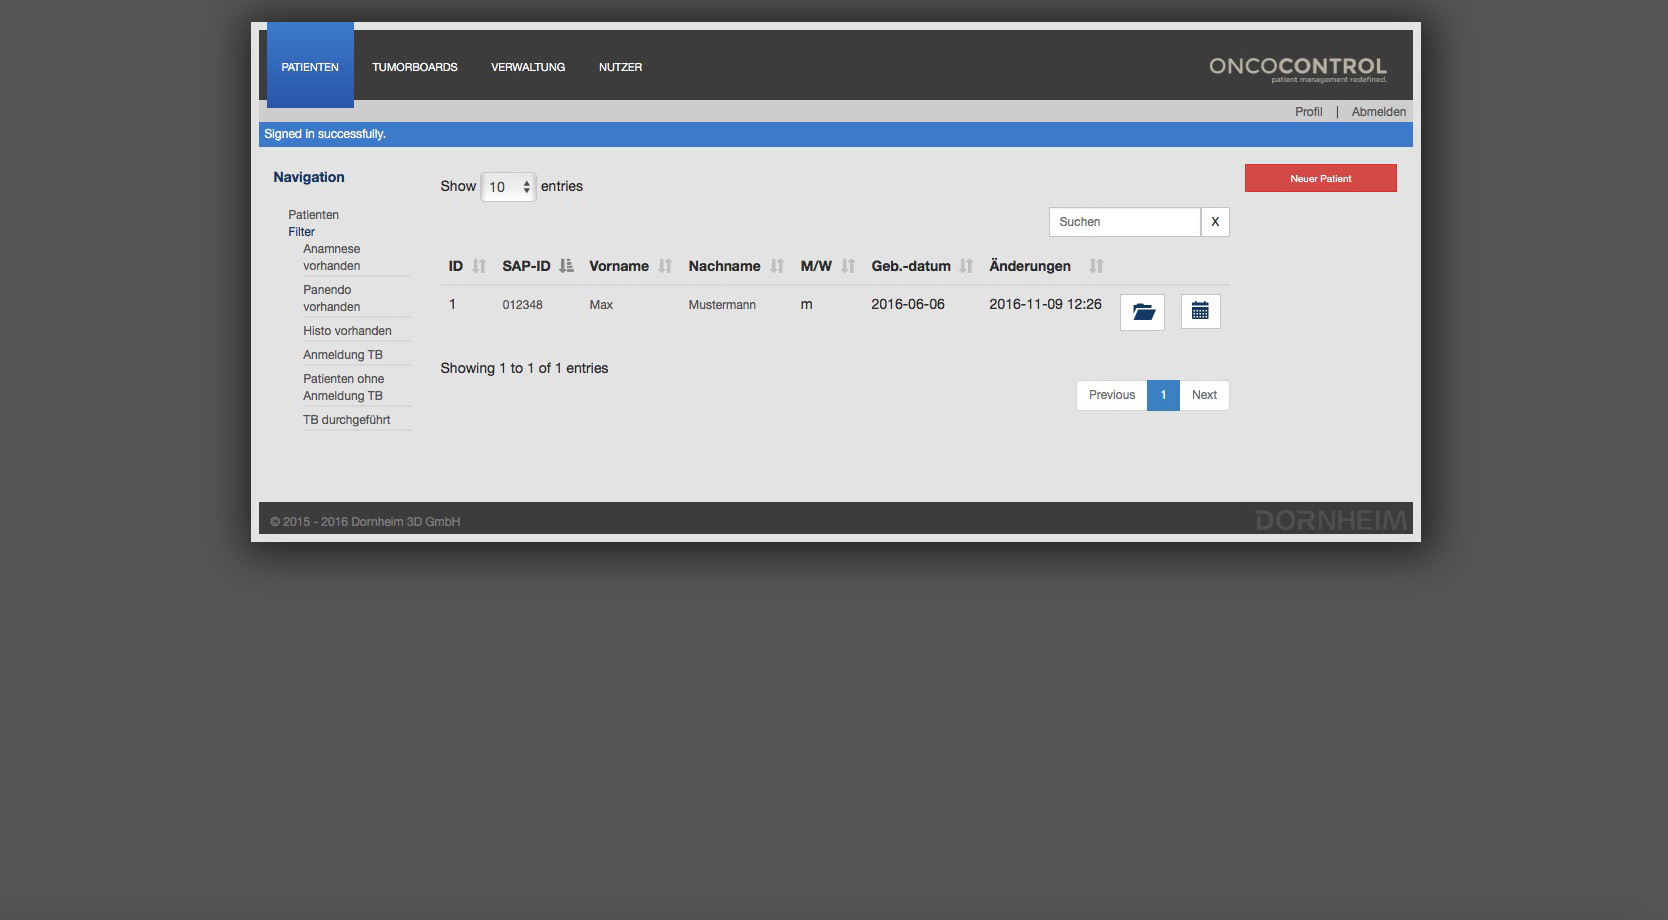This screenshot has height=920, width=1668.
Task: Click the M/W cell value m
Action: click(x=806, y=304)
